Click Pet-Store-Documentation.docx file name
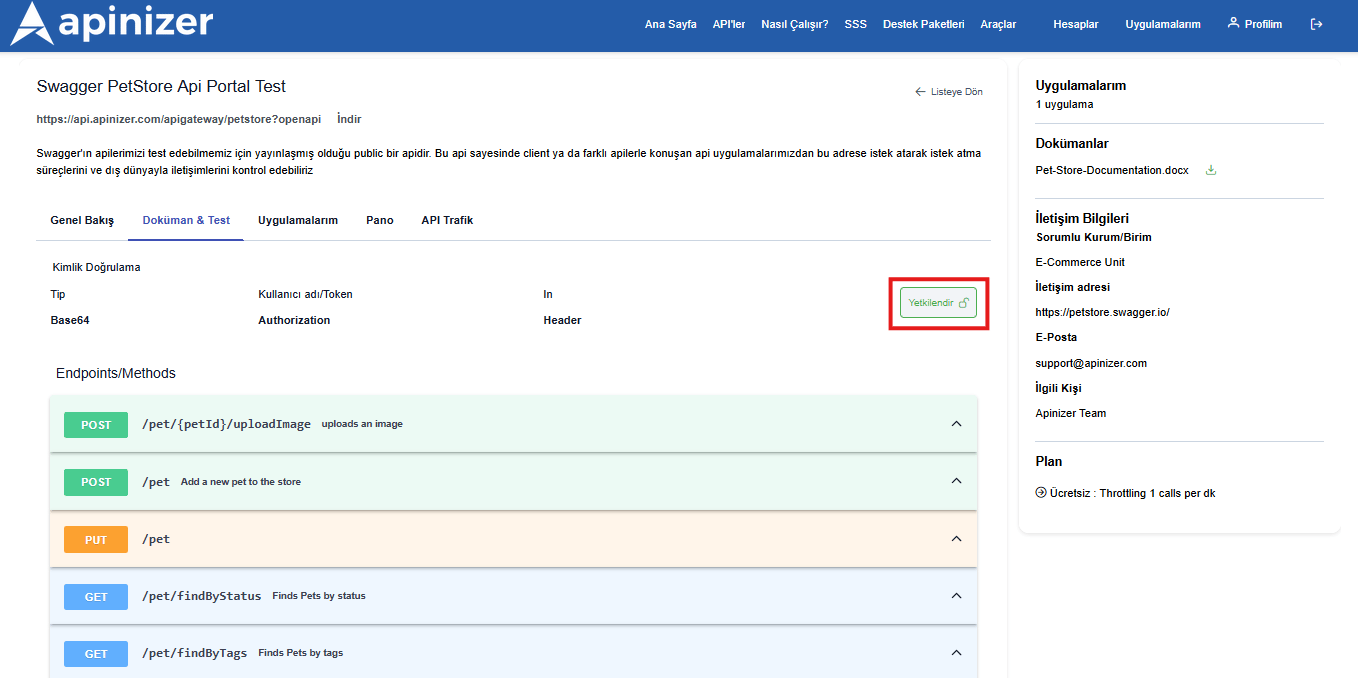Image resolution: width=1358 pixels, height=678 pixels. click(1112, 170)
